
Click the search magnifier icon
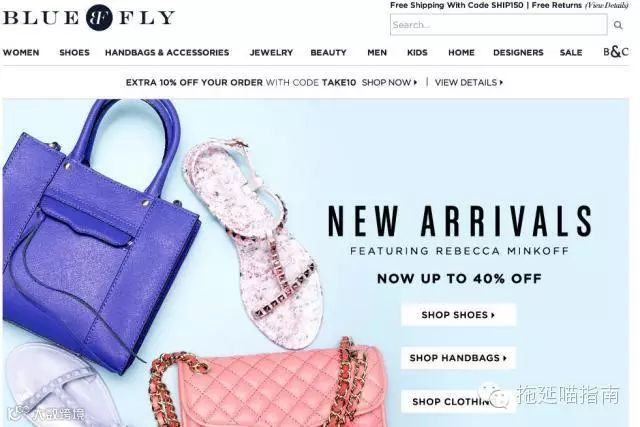pyautogui.click(x=618, y=25)
